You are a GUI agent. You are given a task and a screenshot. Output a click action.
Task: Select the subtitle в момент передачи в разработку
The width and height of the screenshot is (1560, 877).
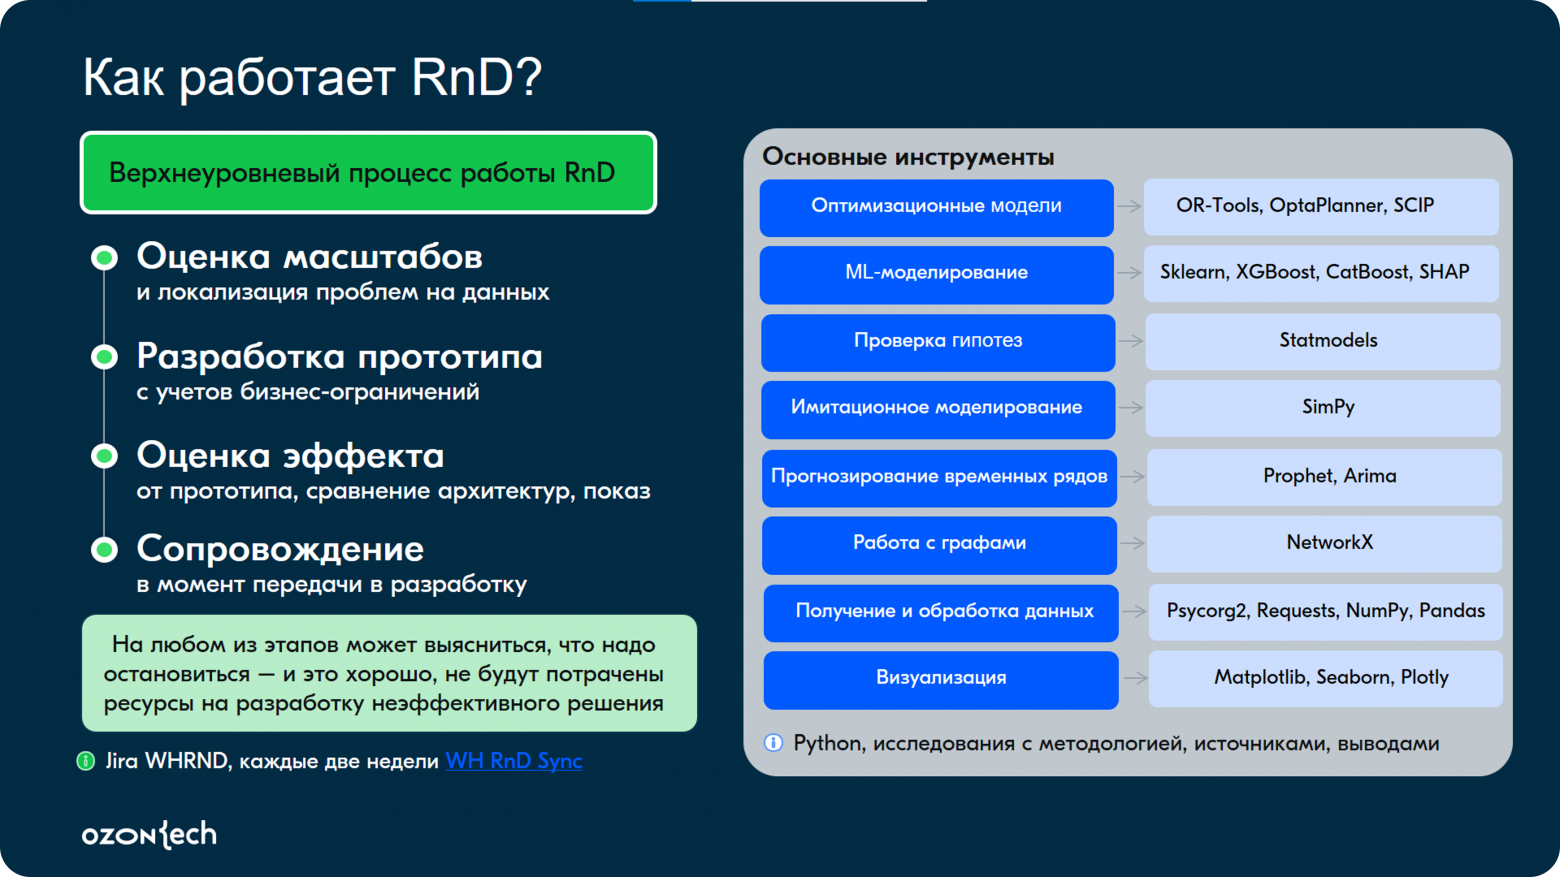pyautogui.click(x=332, y=585)
